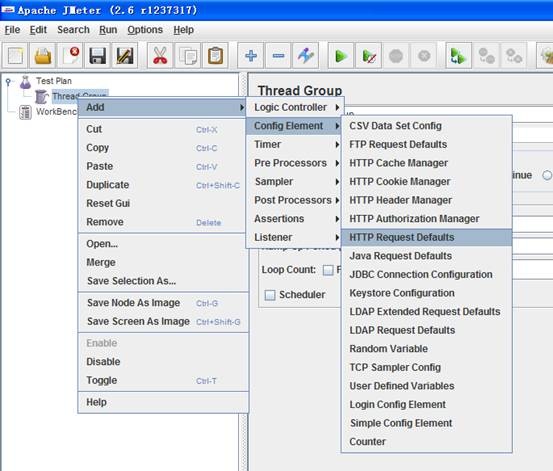The height and width of the screenshot is (471, 553).
Task: Choose HTTP Authorization Manager
Action: coord(427,219)
